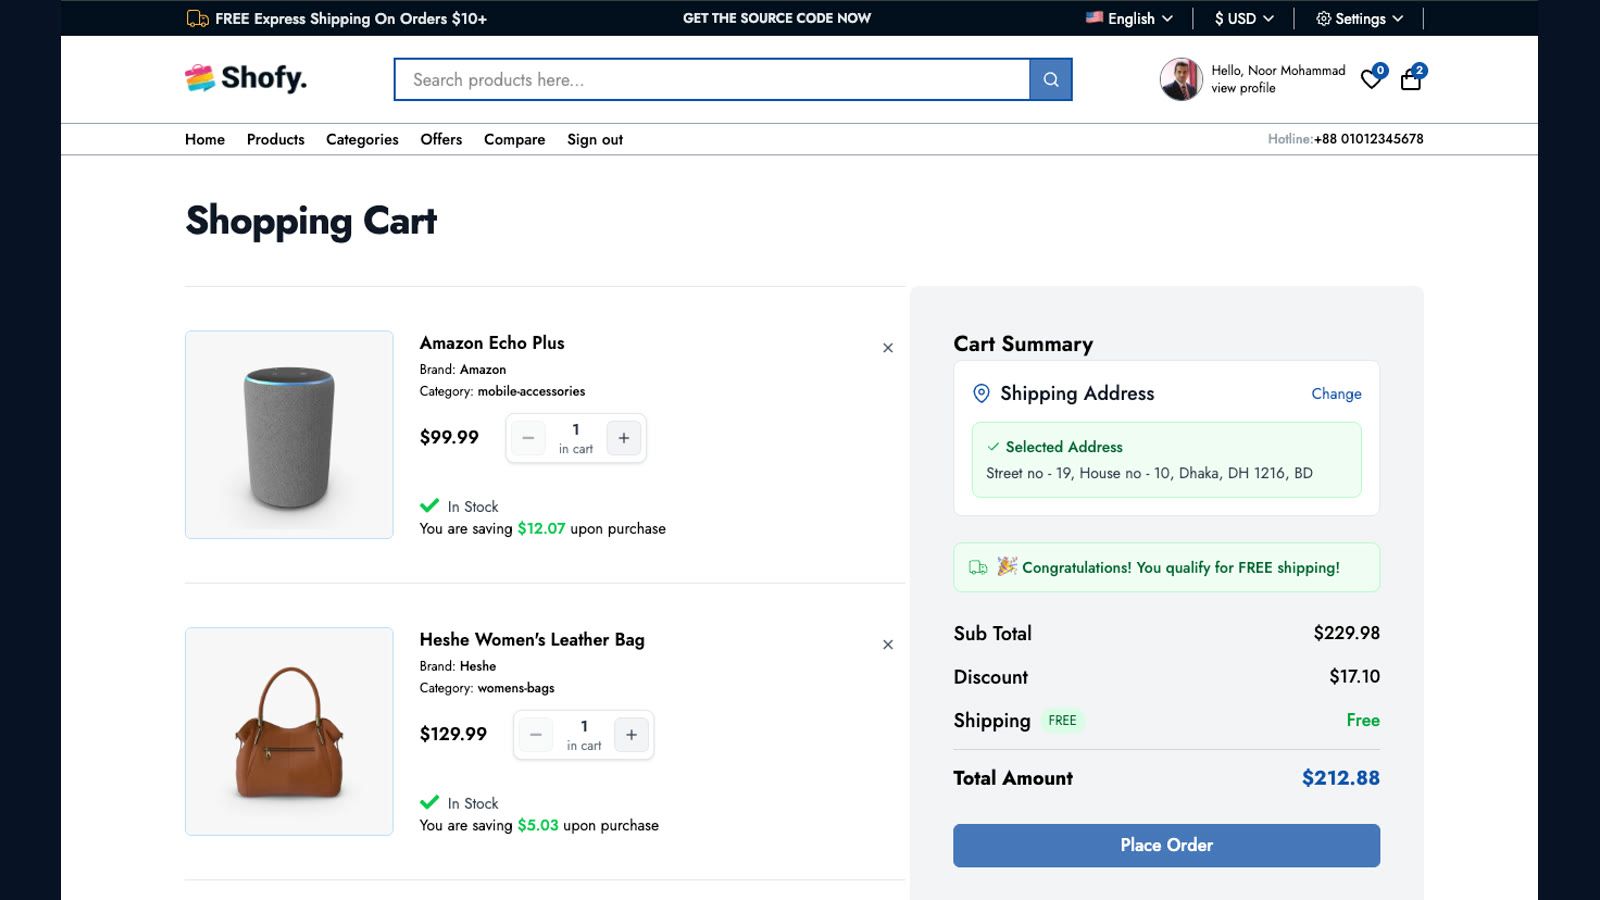Click the Discount $17.10 value

1354,677
